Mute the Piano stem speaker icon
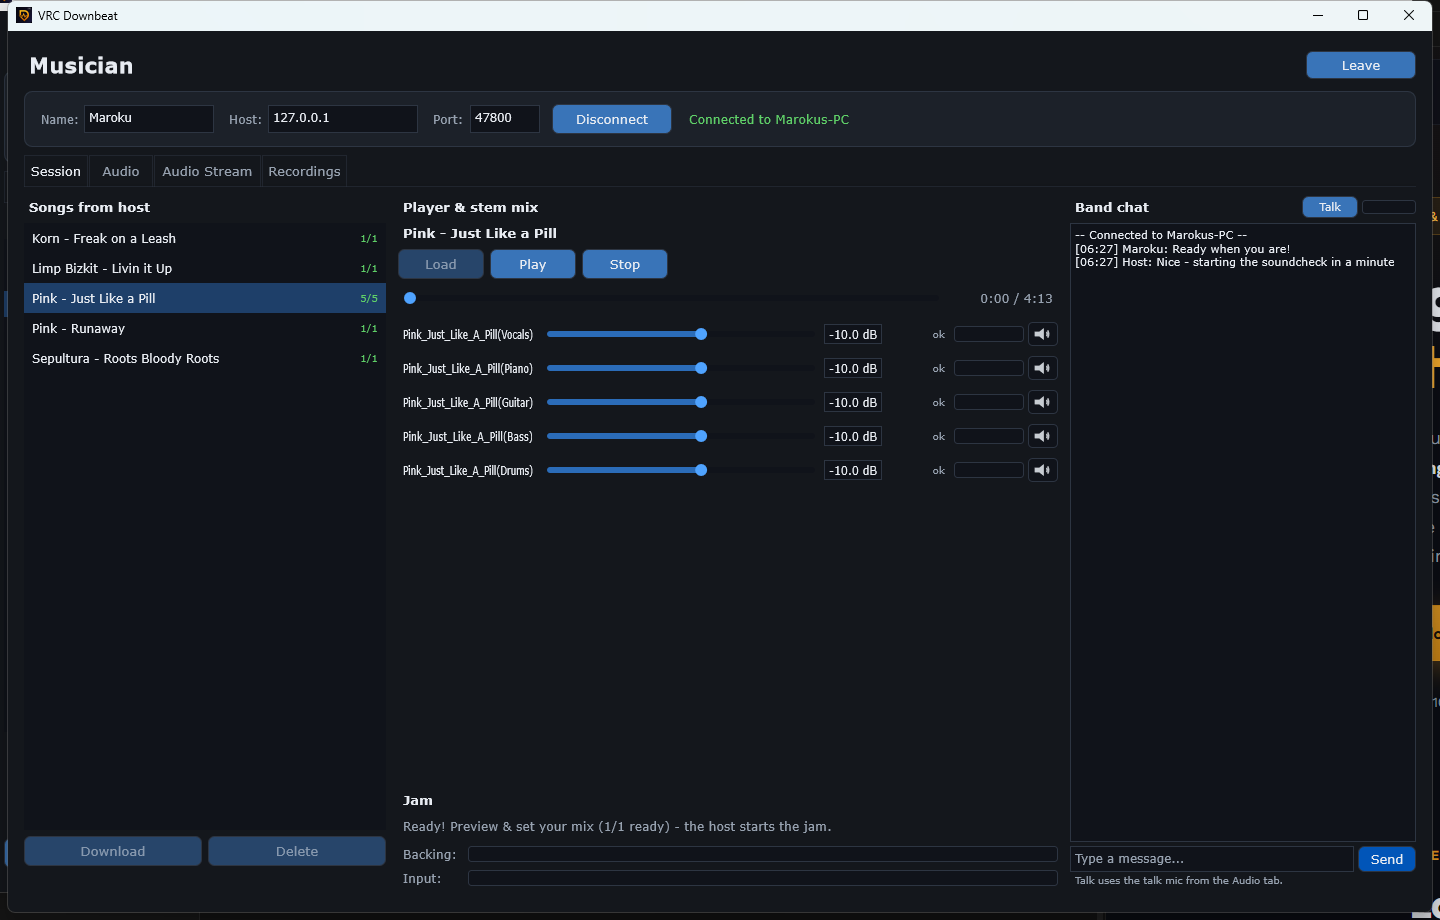Image resolution: width=1440 pixels, height=920 pixels. 1042,368
